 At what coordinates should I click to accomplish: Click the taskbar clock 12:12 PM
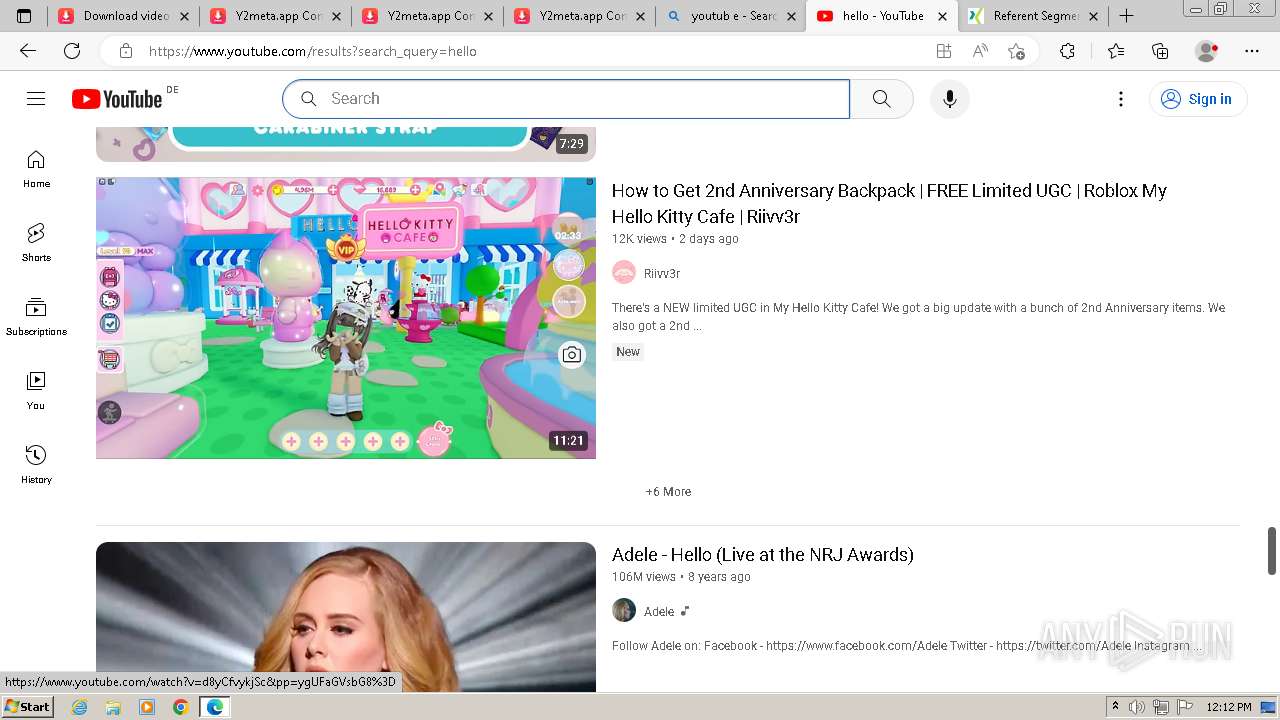coord(1229,707)
